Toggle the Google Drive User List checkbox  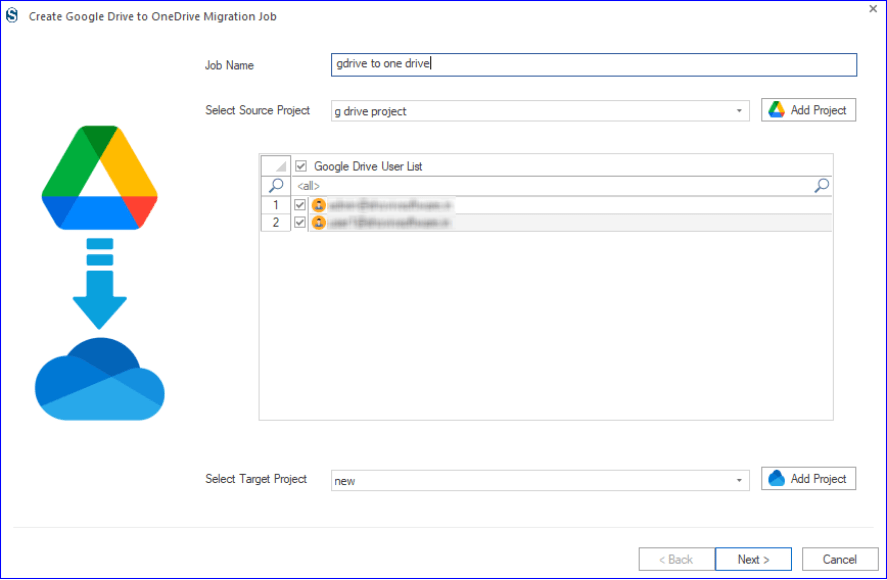tap(301, 166)
